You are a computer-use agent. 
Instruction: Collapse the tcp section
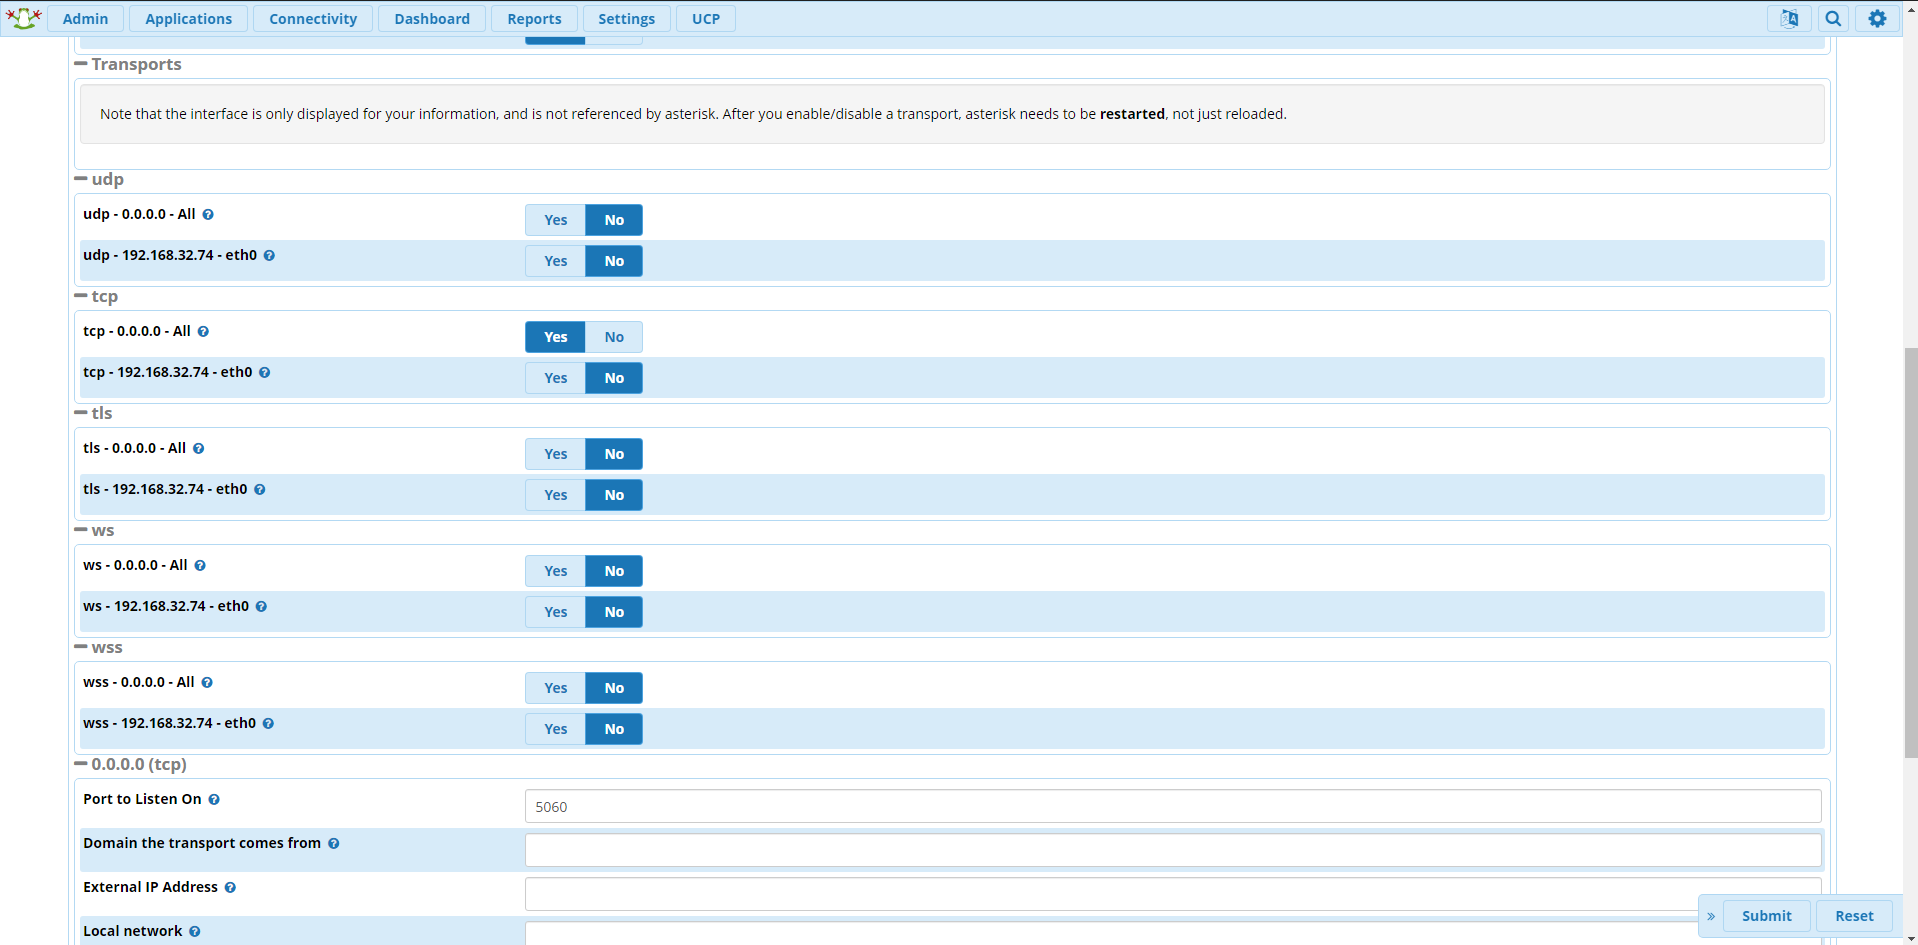tap(81, 296)
